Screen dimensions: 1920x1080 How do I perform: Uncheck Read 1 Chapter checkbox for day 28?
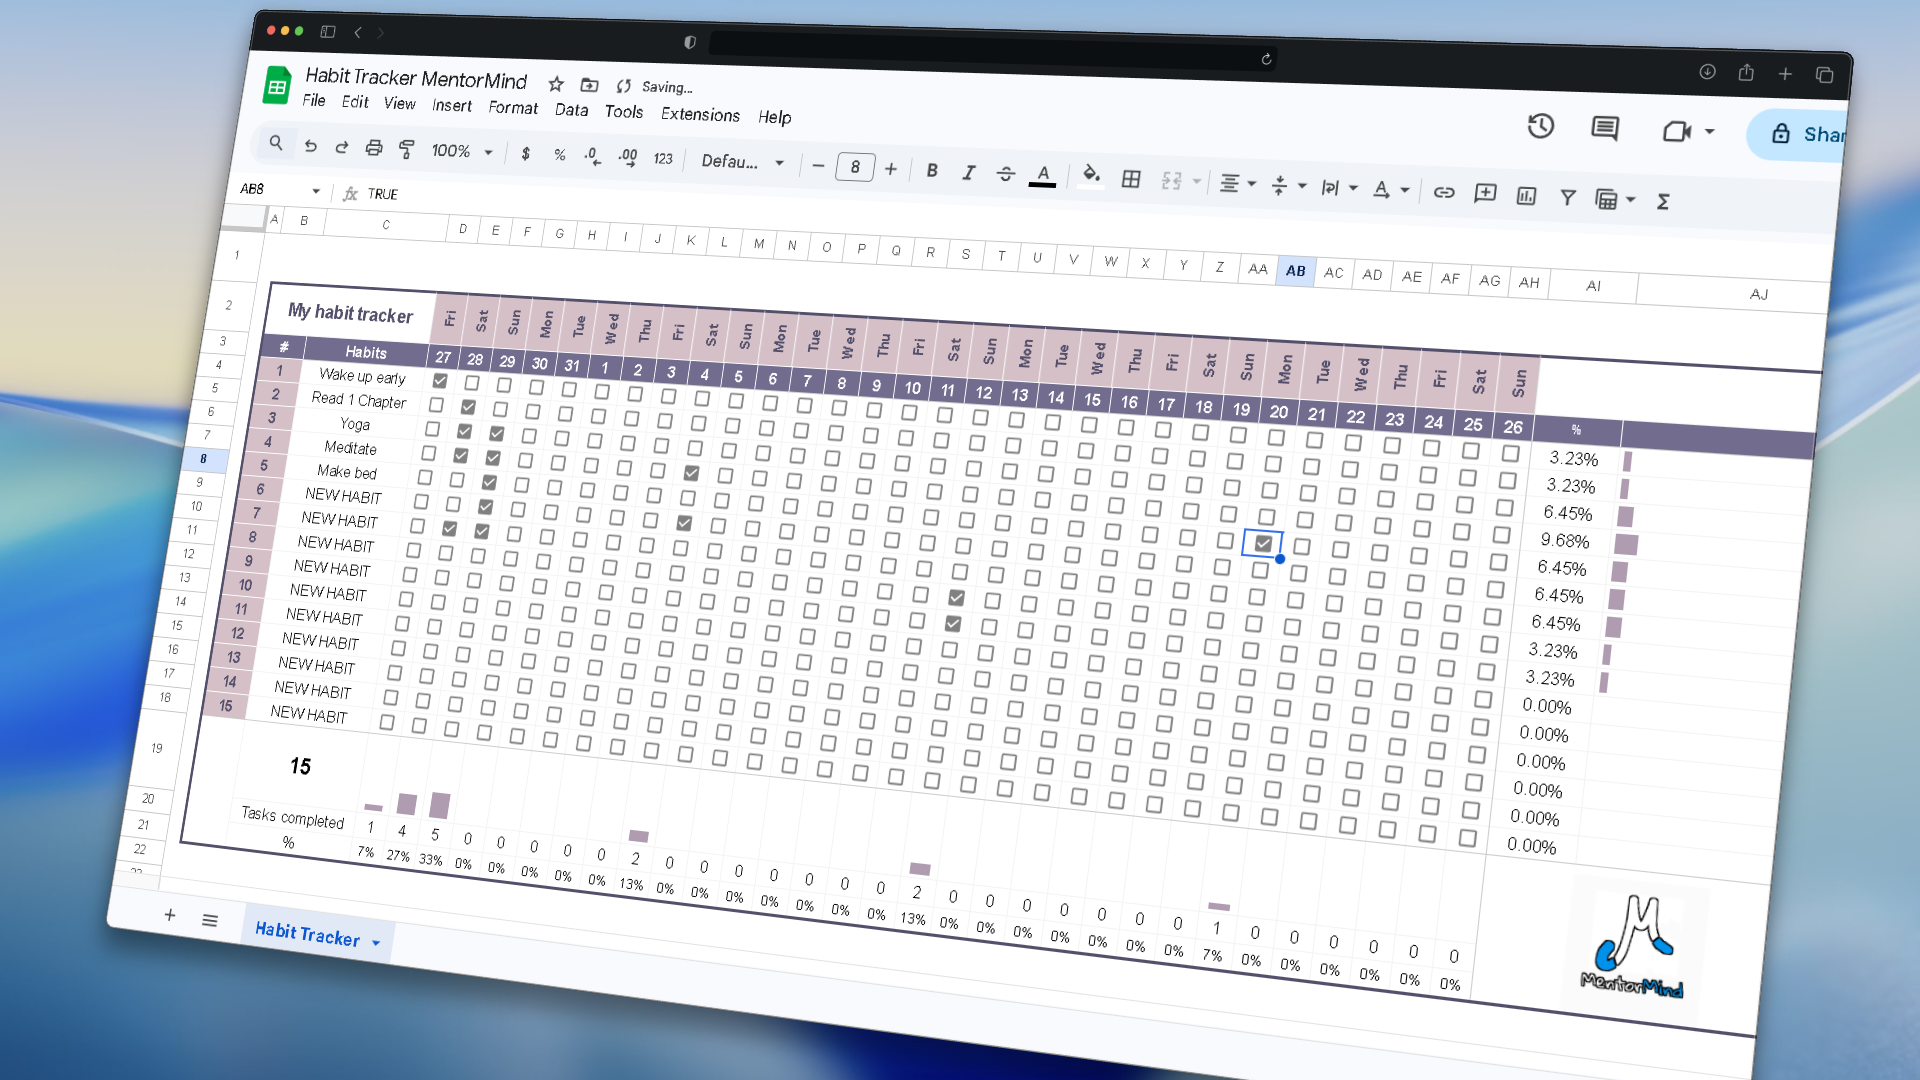pos(468,407)
